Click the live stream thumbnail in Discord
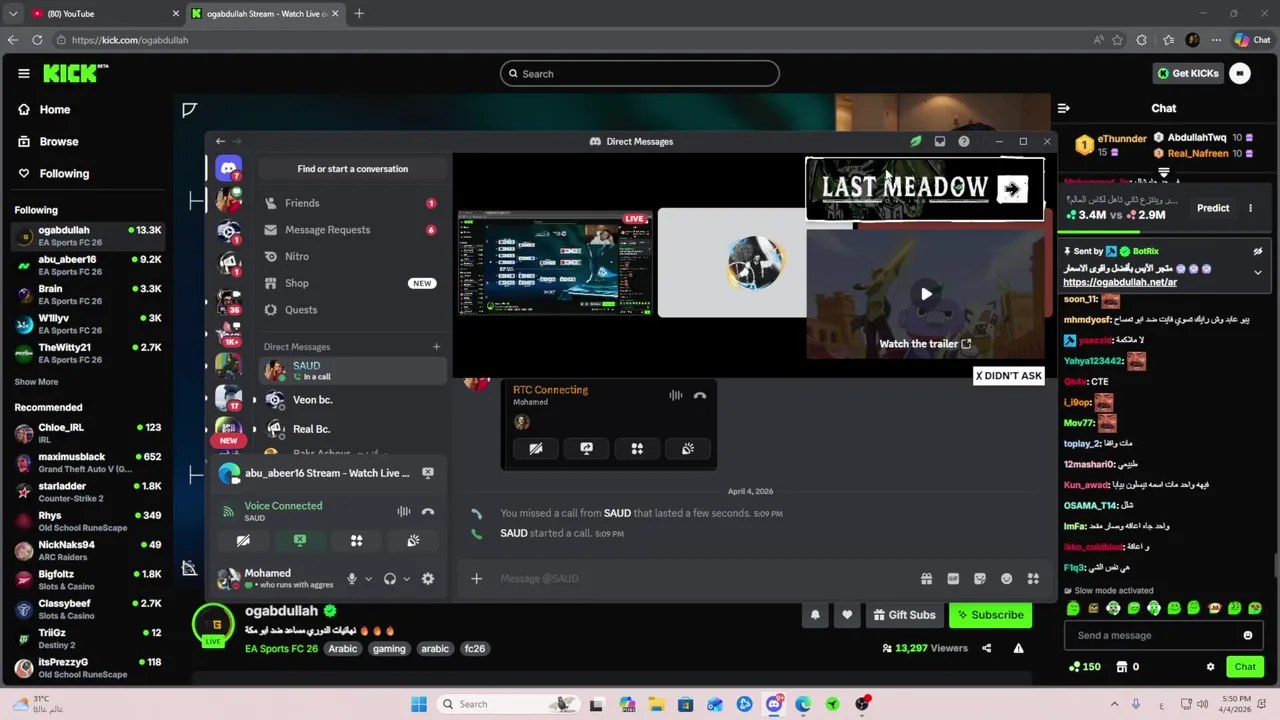The image size is (1280, 720). point(555,264)
